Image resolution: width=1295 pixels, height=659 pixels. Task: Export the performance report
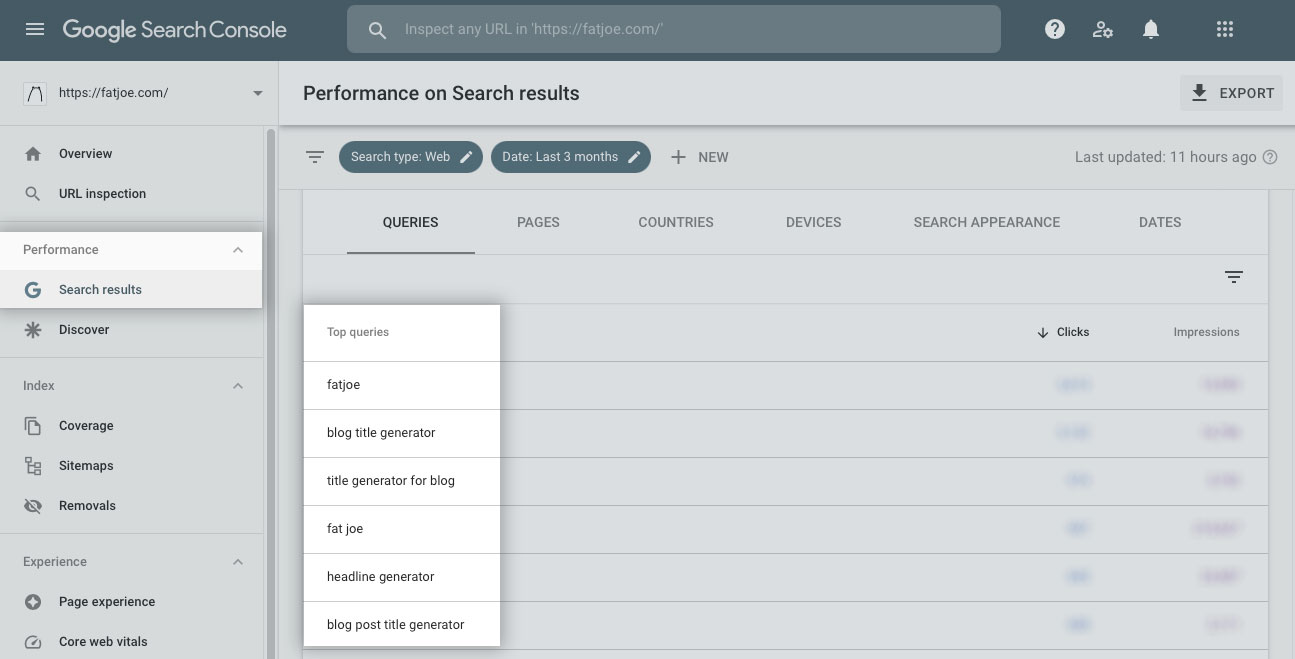pos(1231,92)
